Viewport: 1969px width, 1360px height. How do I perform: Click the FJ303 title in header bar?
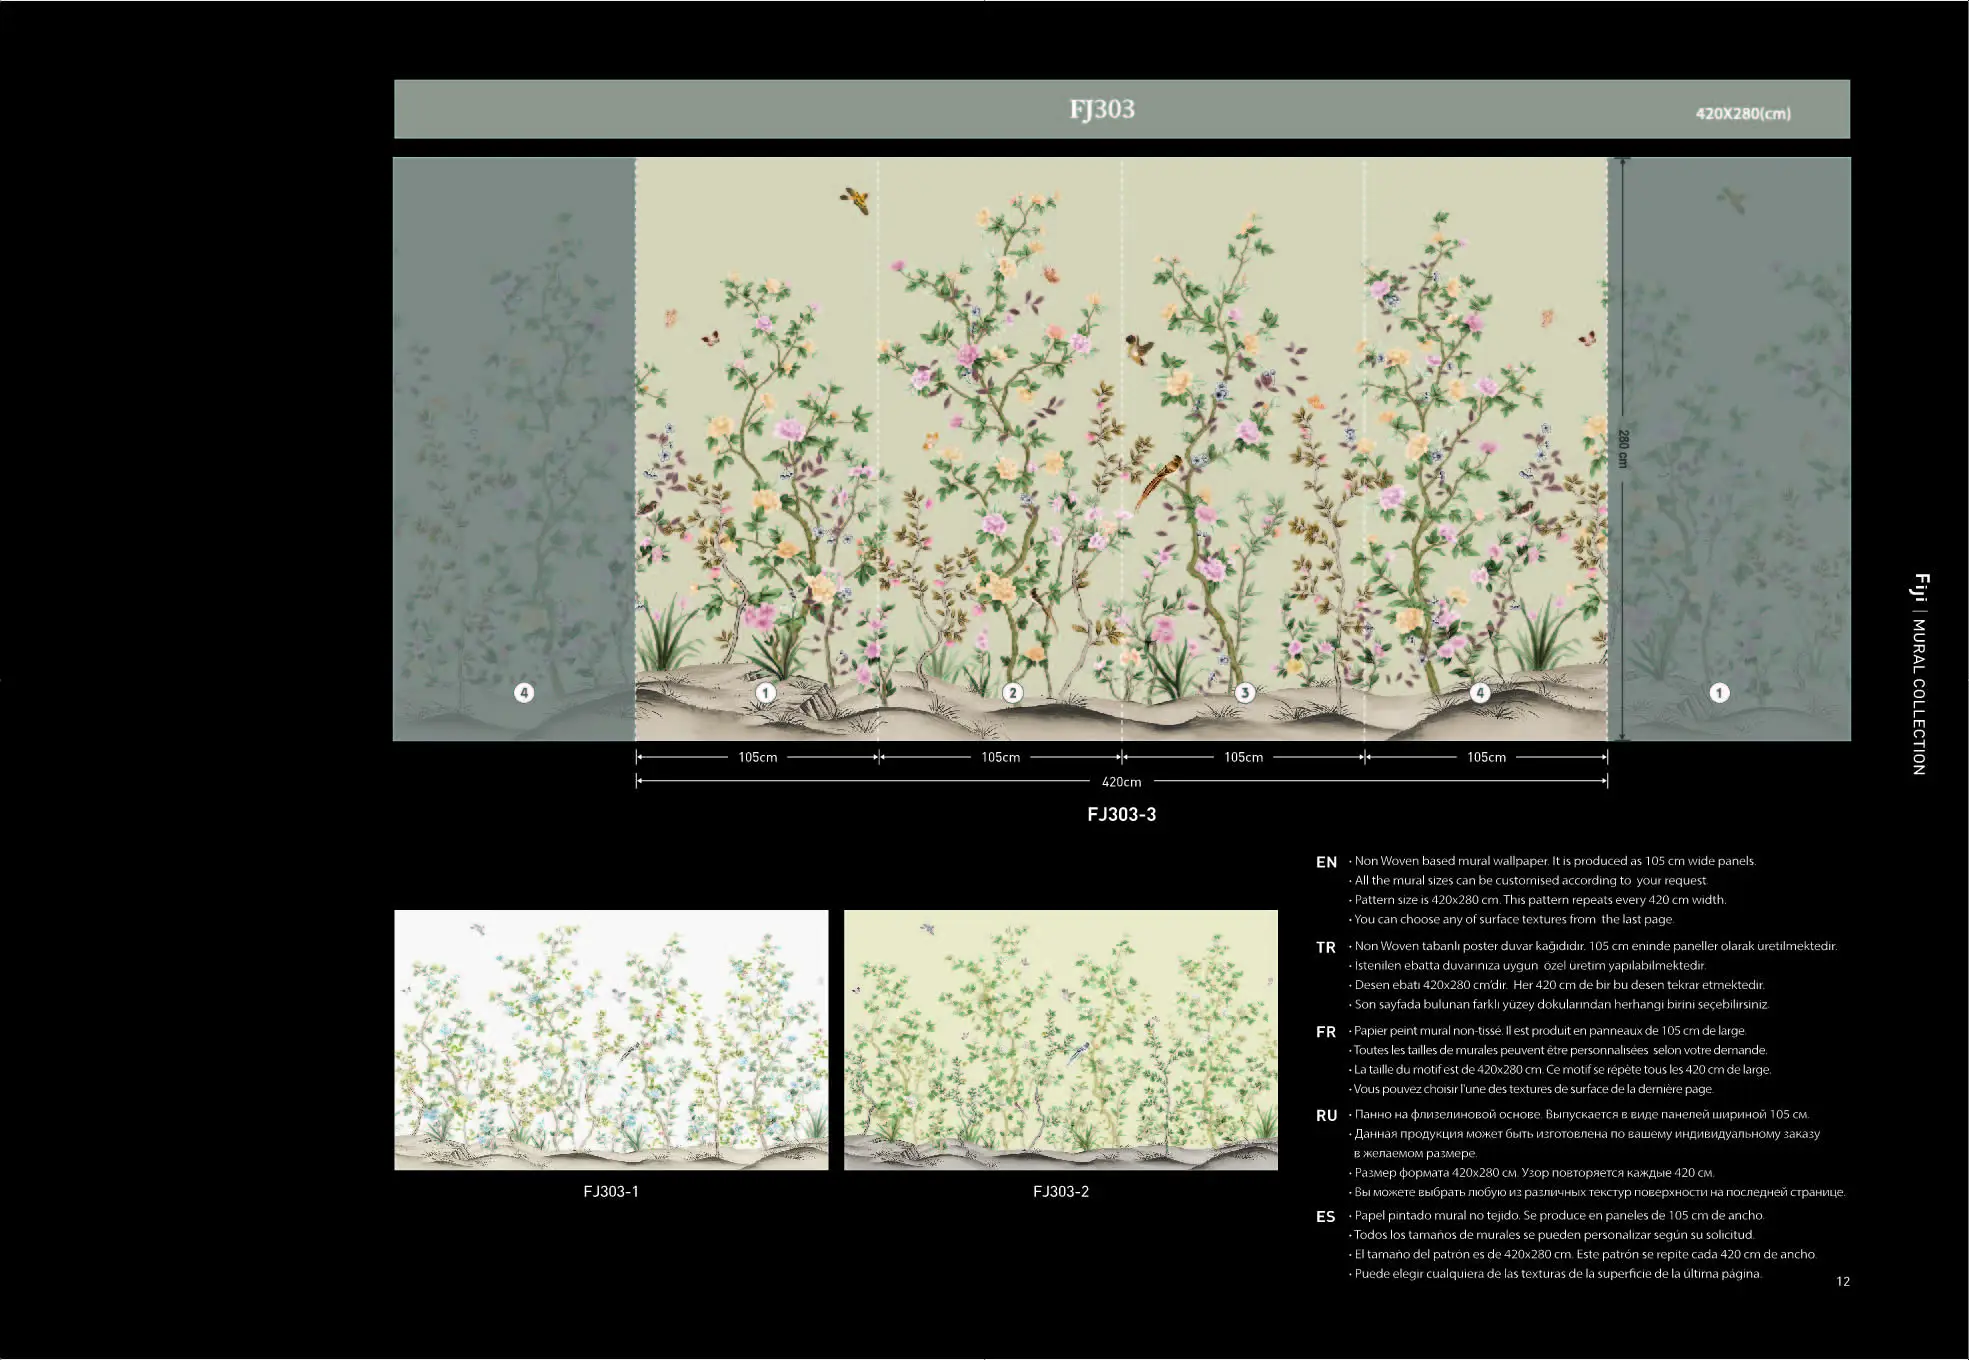pyautogui.click(x=1102, y=109)
